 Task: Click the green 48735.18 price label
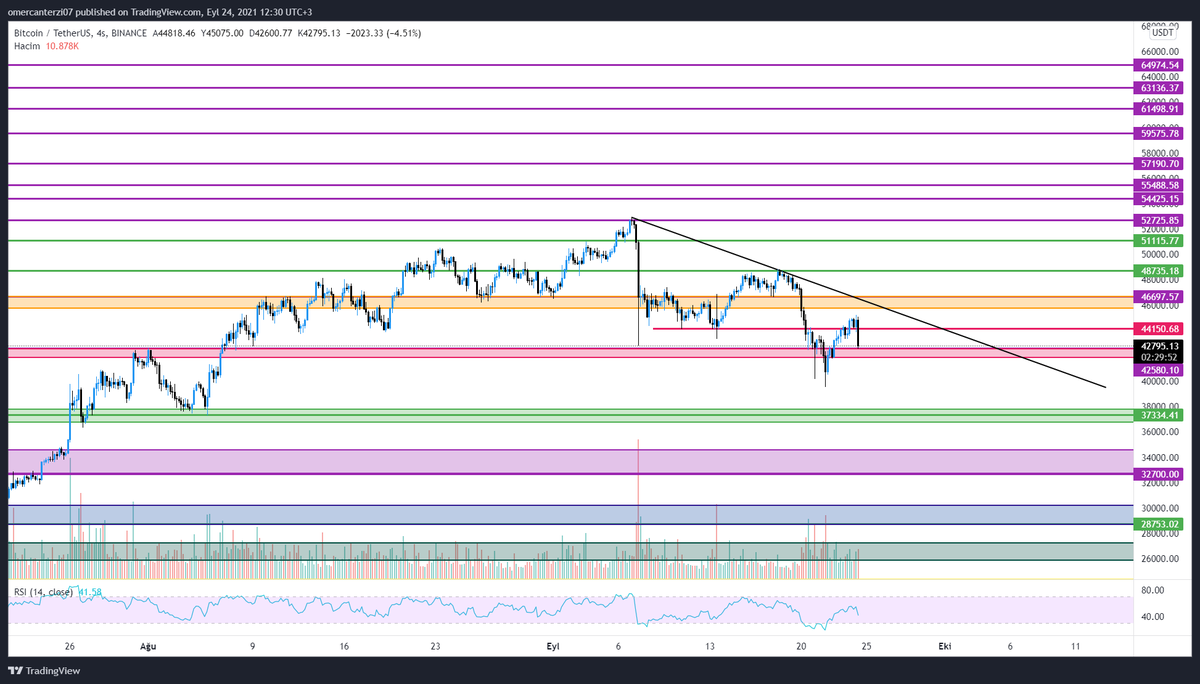click(1159, 270)
